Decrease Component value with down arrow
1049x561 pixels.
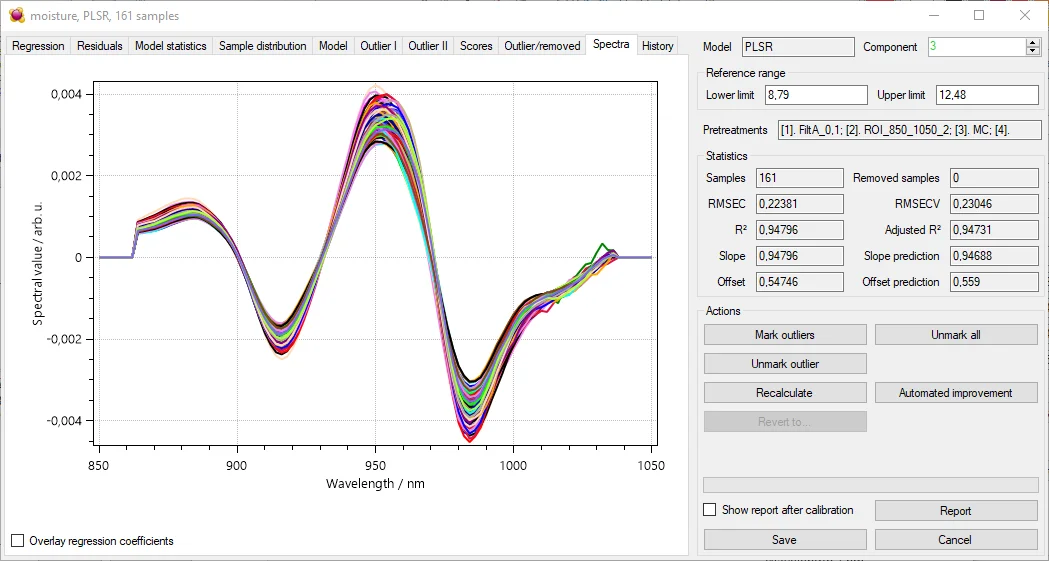coord(1033,51)
